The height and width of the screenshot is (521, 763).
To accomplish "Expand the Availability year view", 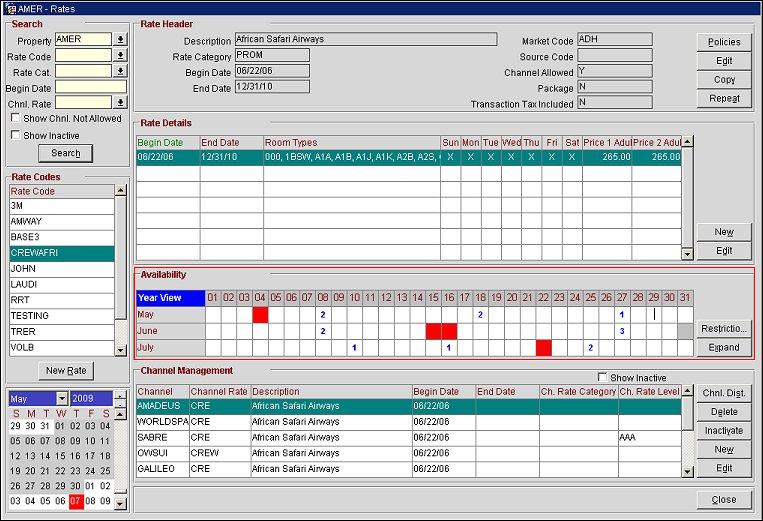I will click(x=724, y=347).
